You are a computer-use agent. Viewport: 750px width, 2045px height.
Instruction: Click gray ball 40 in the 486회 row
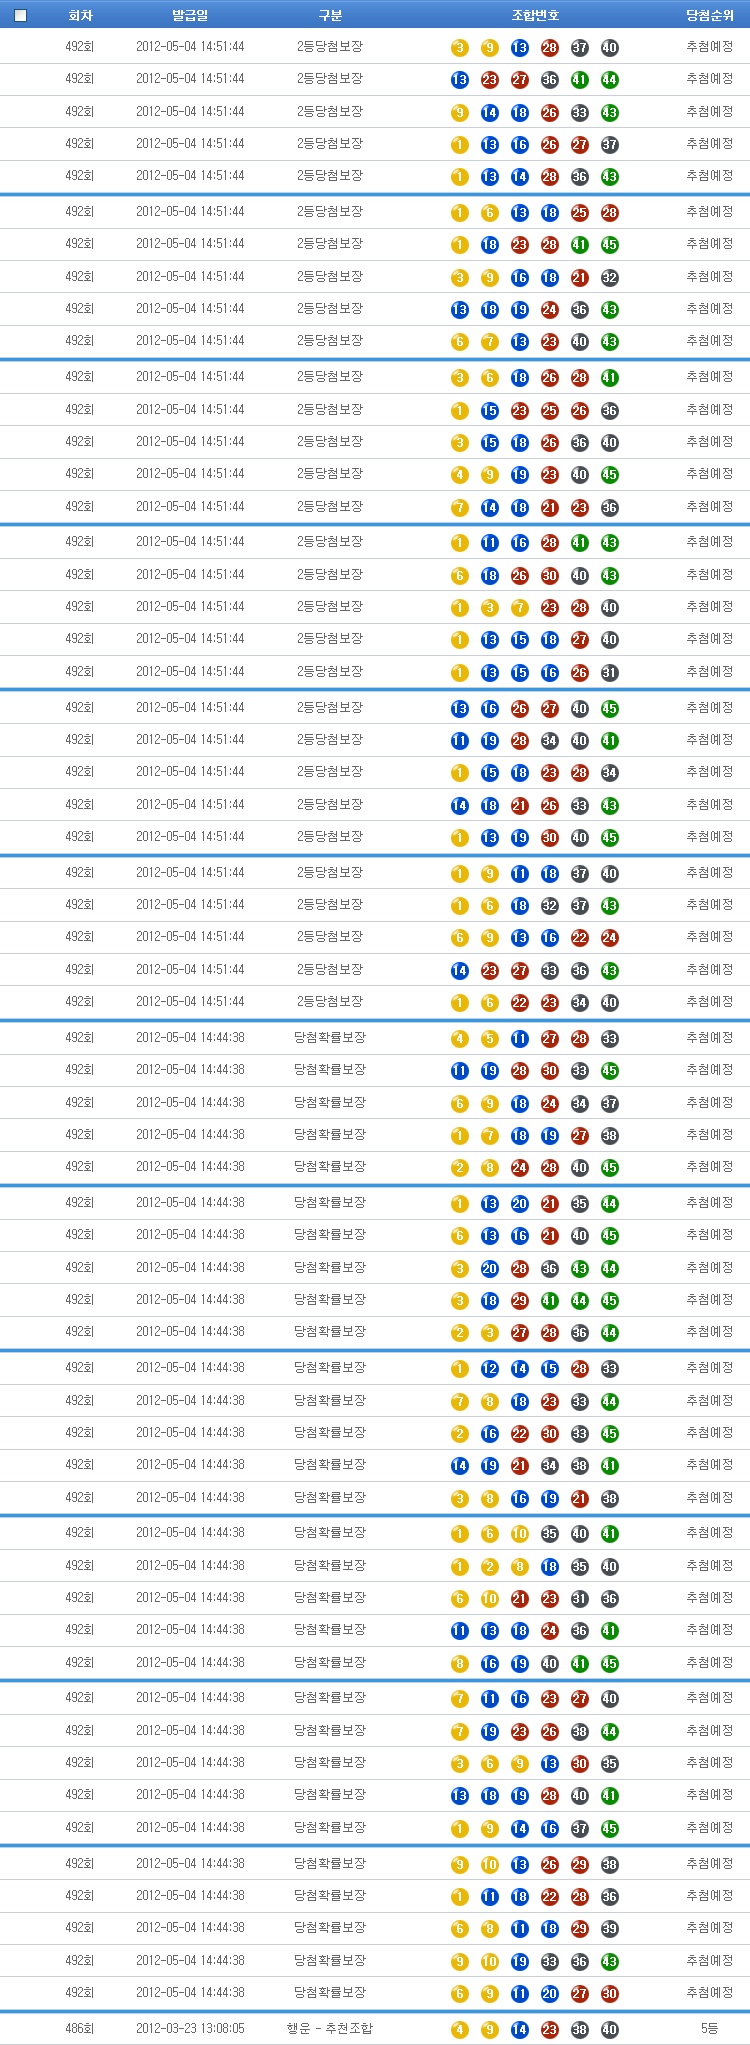[x=610, y=2030]
